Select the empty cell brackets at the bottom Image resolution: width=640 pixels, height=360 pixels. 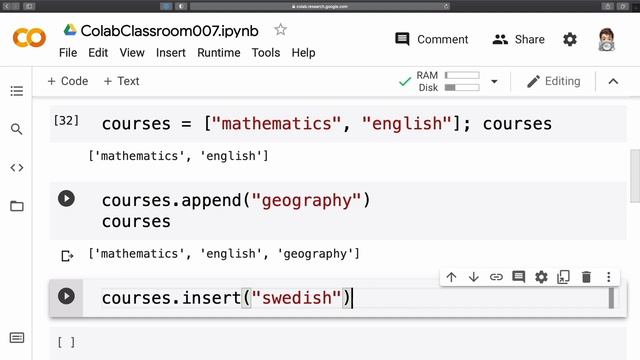click(66, 342)
